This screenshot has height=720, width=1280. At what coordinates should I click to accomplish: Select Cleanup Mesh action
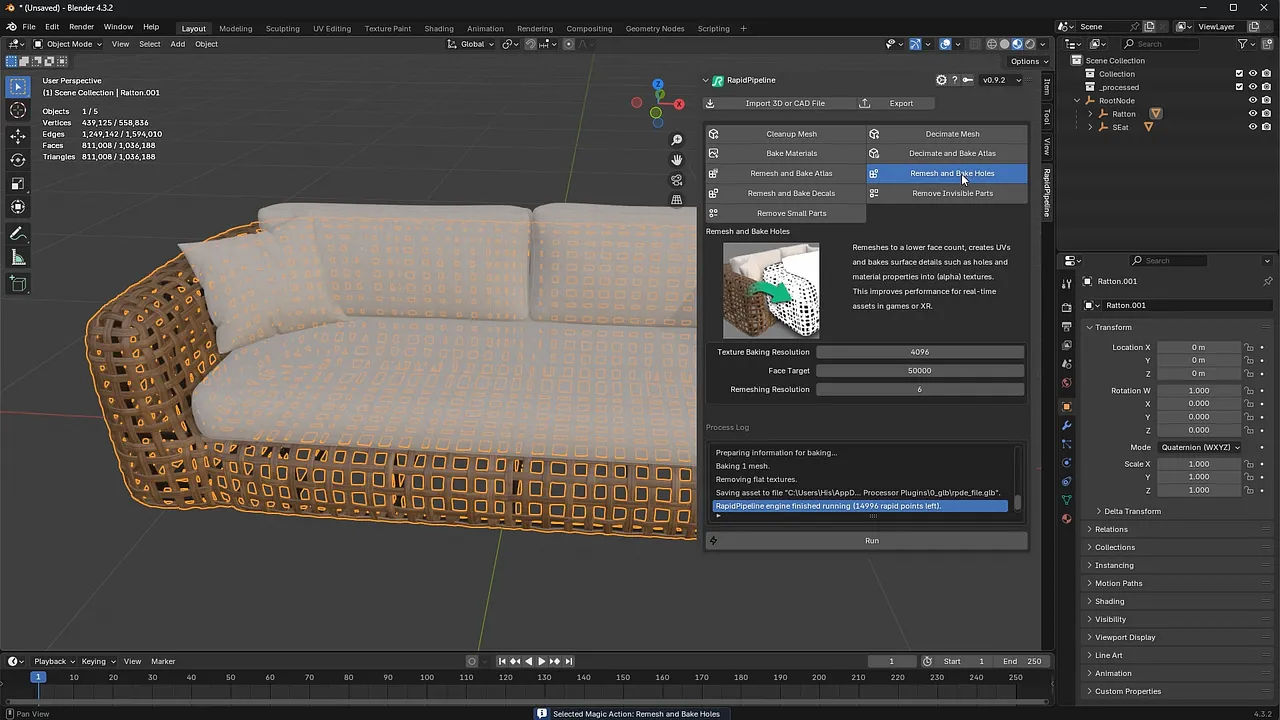click(x=786, y=134)
